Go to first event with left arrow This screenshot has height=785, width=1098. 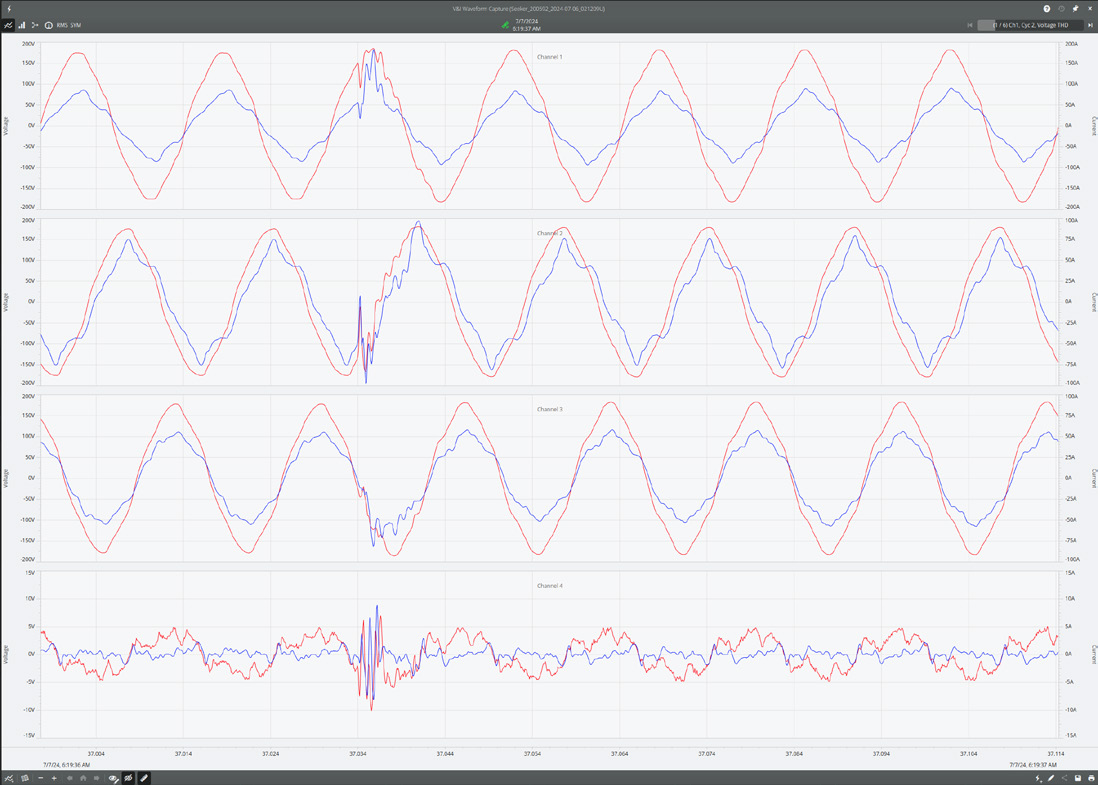[x=970, y=24]
